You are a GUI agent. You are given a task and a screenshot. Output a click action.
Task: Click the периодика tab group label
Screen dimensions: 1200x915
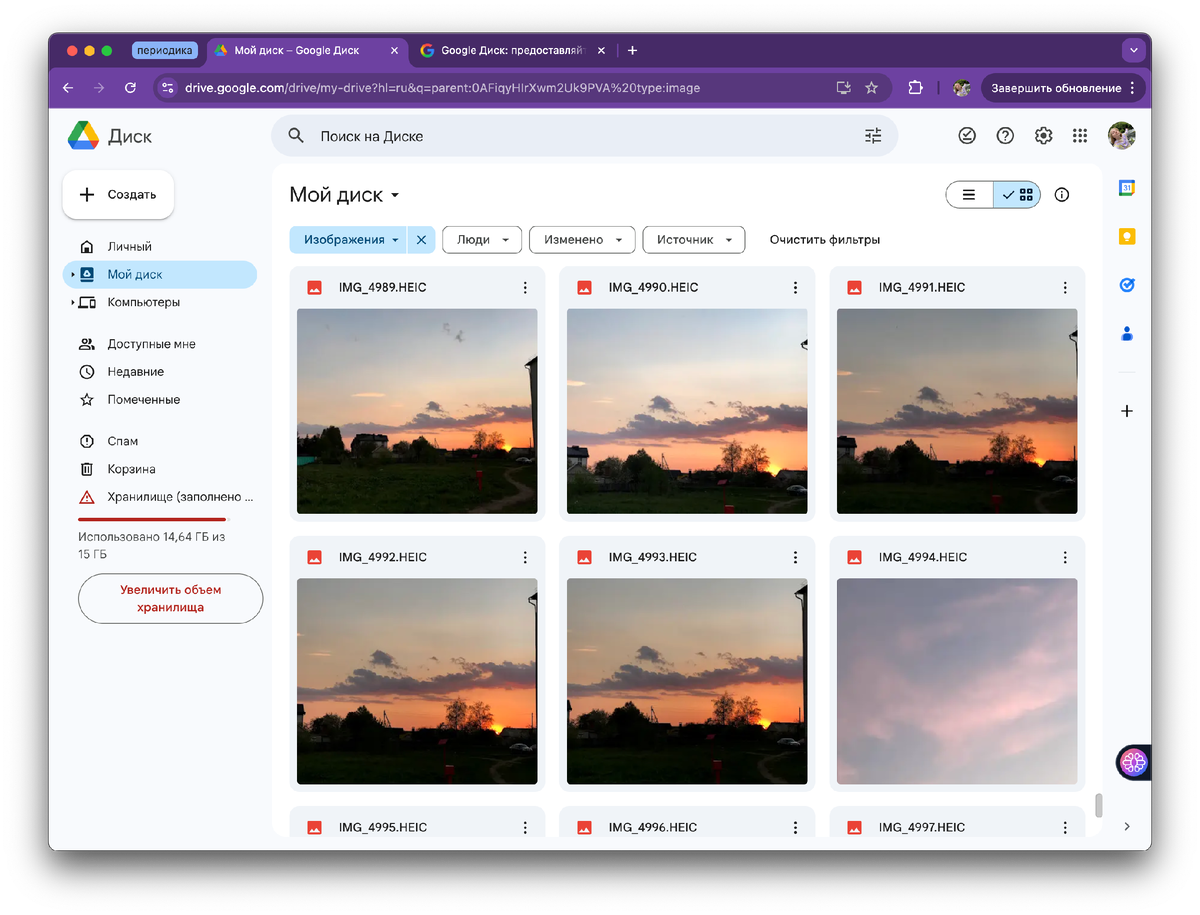[165, 50]
